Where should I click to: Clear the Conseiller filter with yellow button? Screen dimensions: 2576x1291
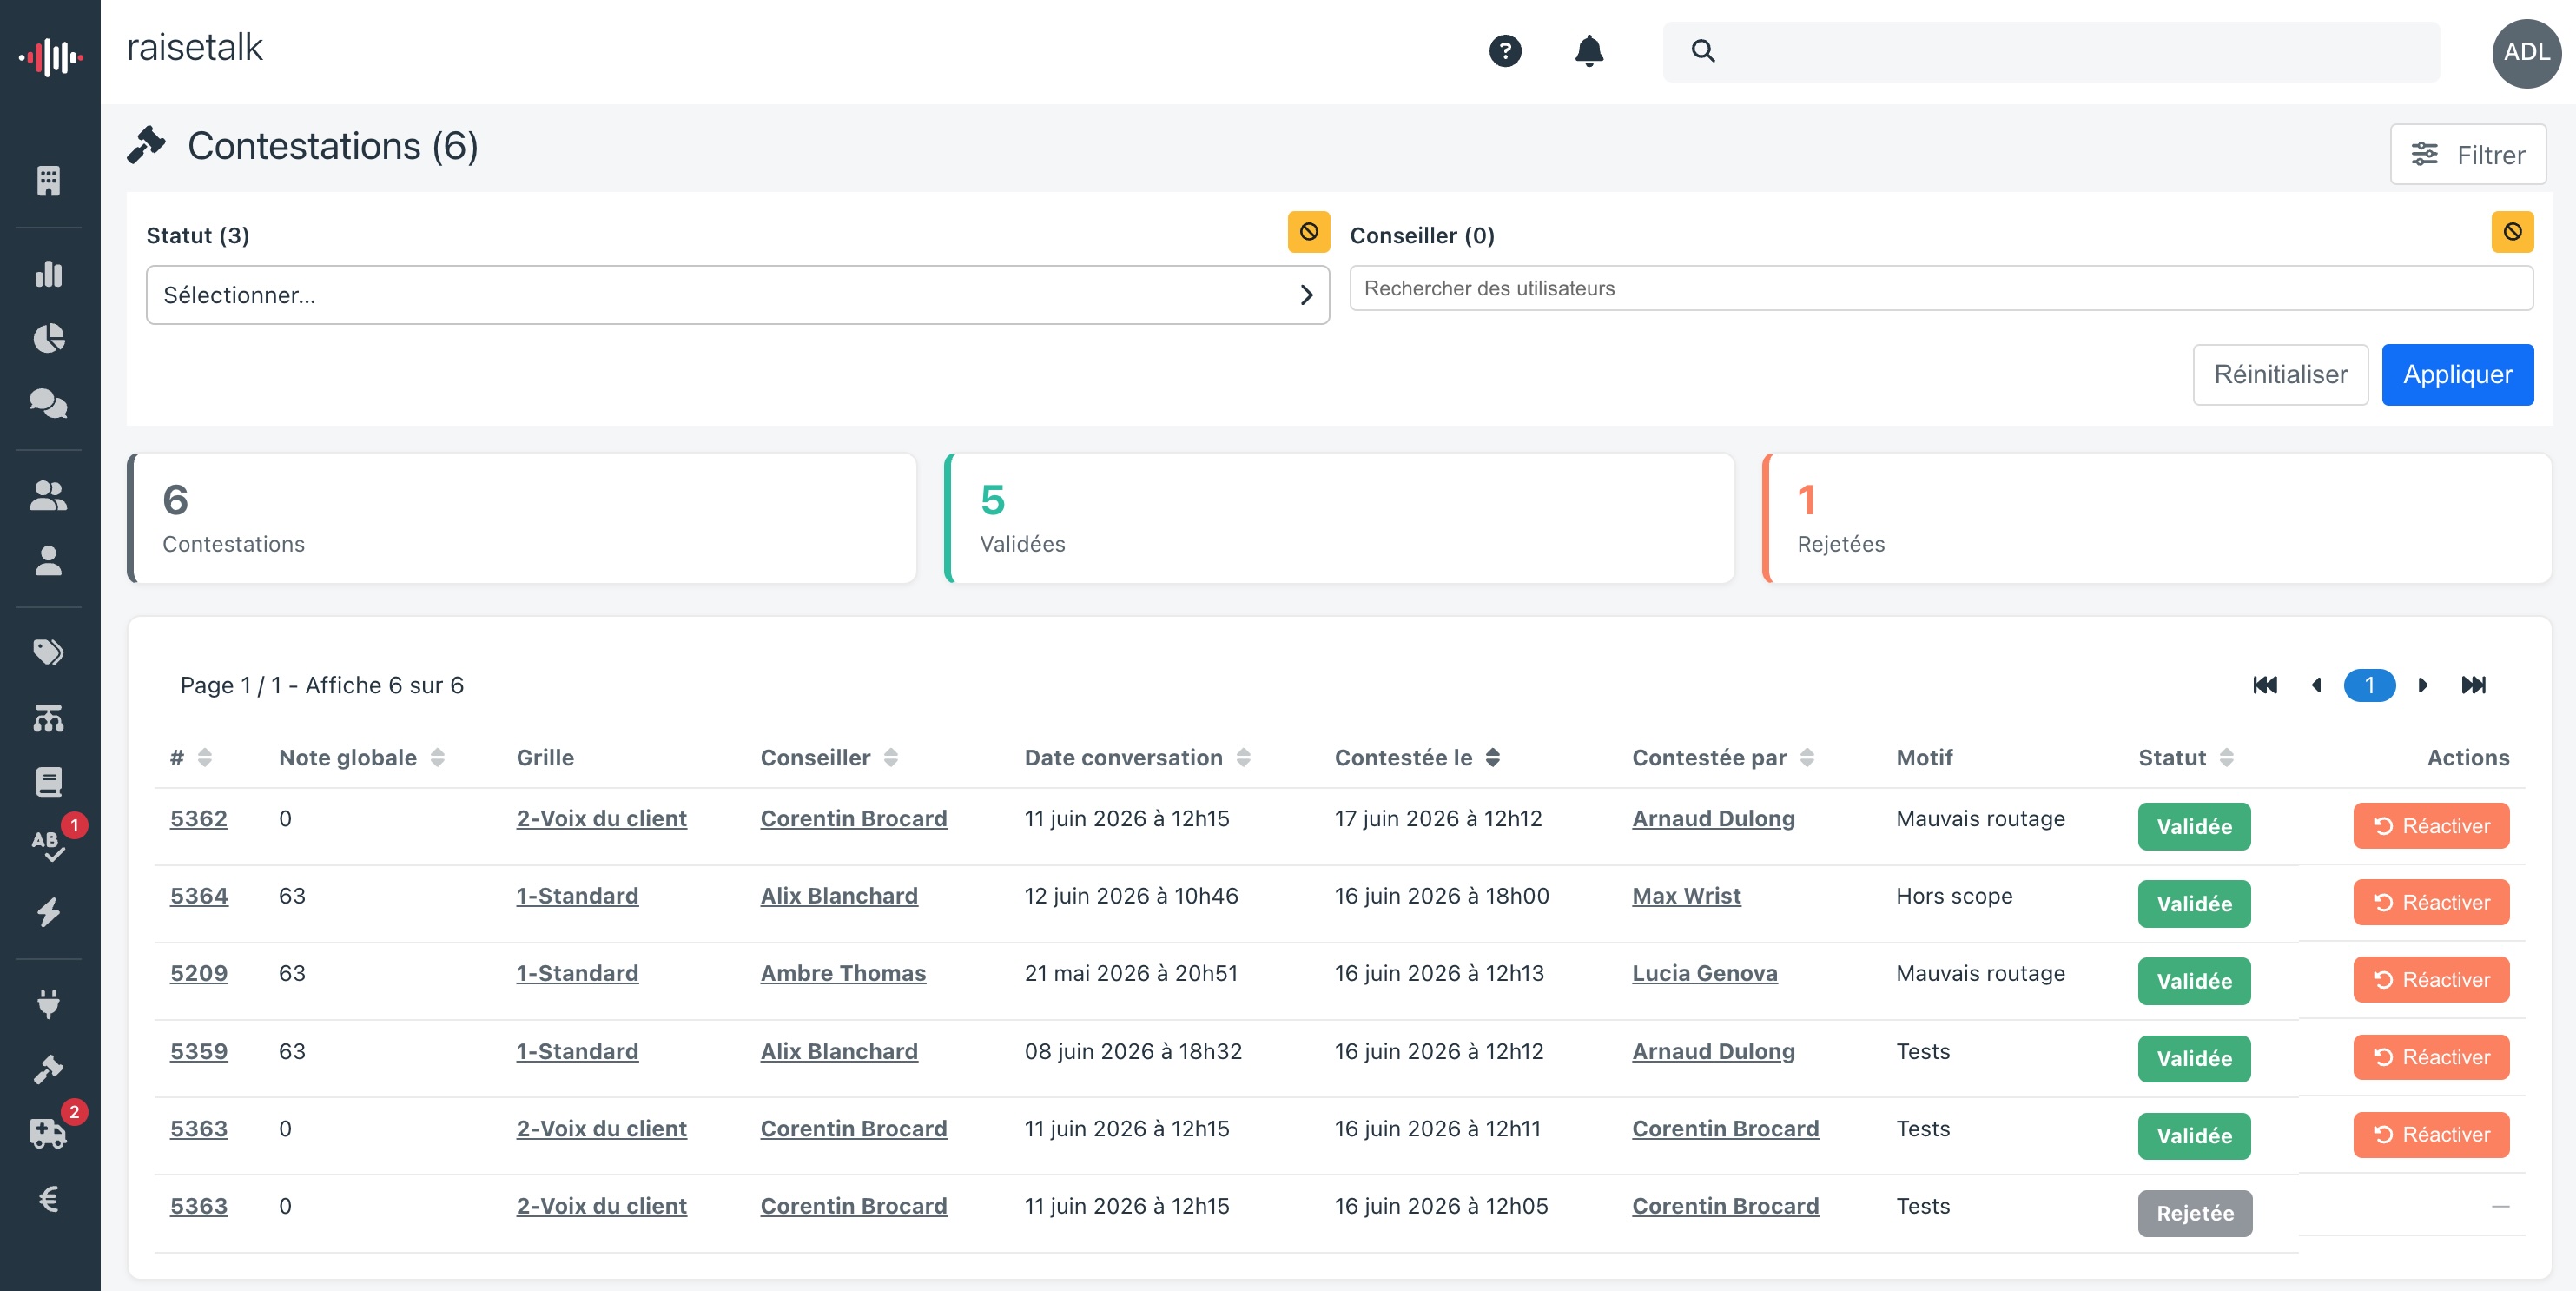[2512, 232]
